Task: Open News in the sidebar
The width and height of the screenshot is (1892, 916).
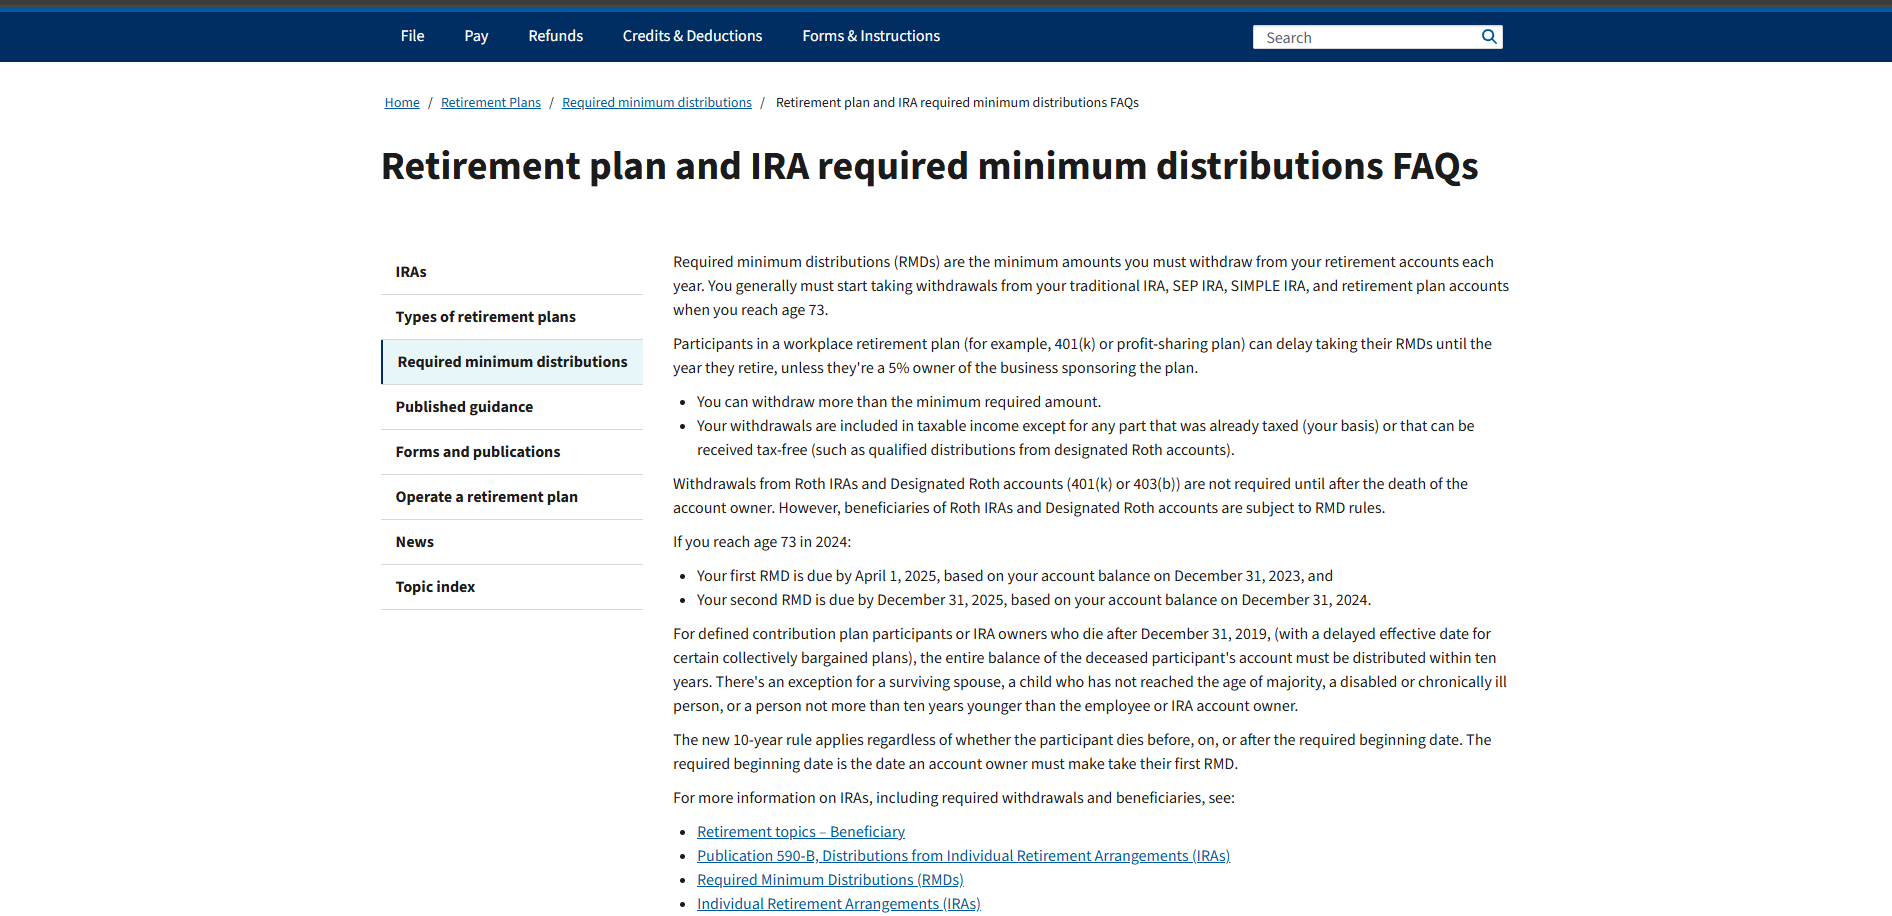Action: coord(414,542)
